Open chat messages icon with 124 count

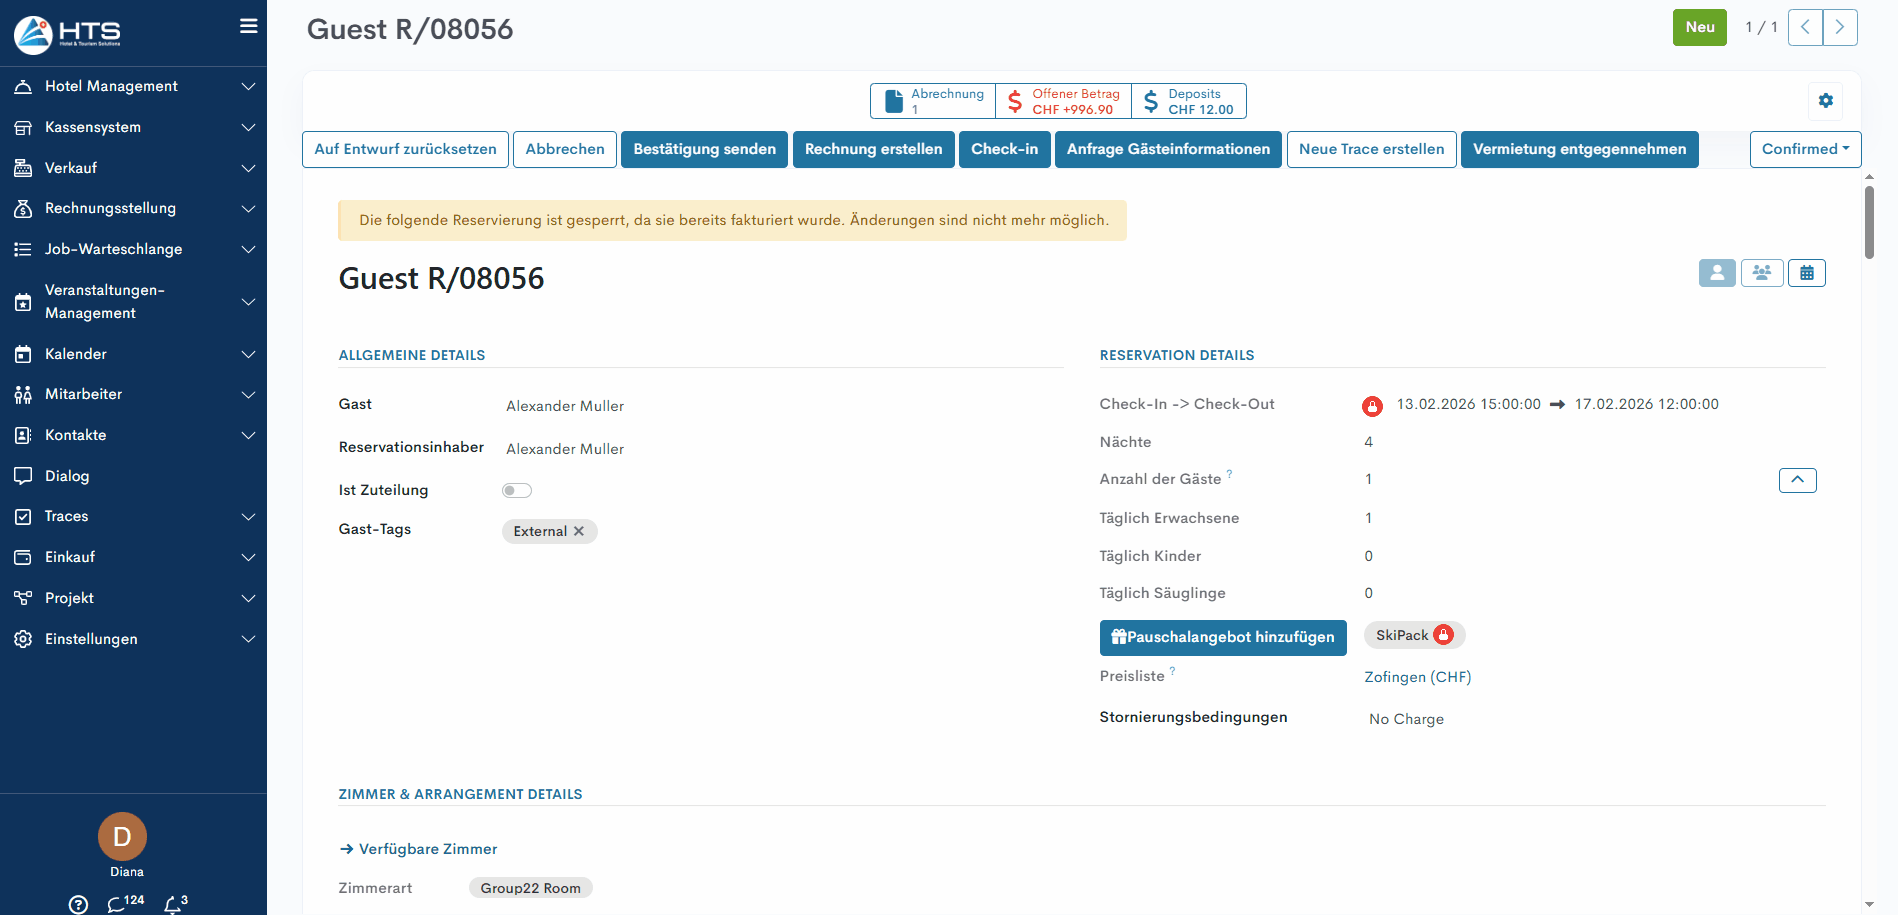(x=117, y=904)
